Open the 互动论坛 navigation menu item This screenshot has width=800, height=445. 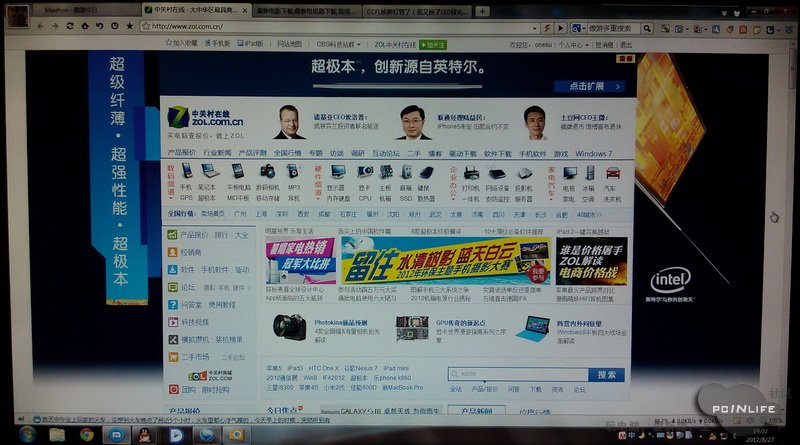(x=385, y=153)
